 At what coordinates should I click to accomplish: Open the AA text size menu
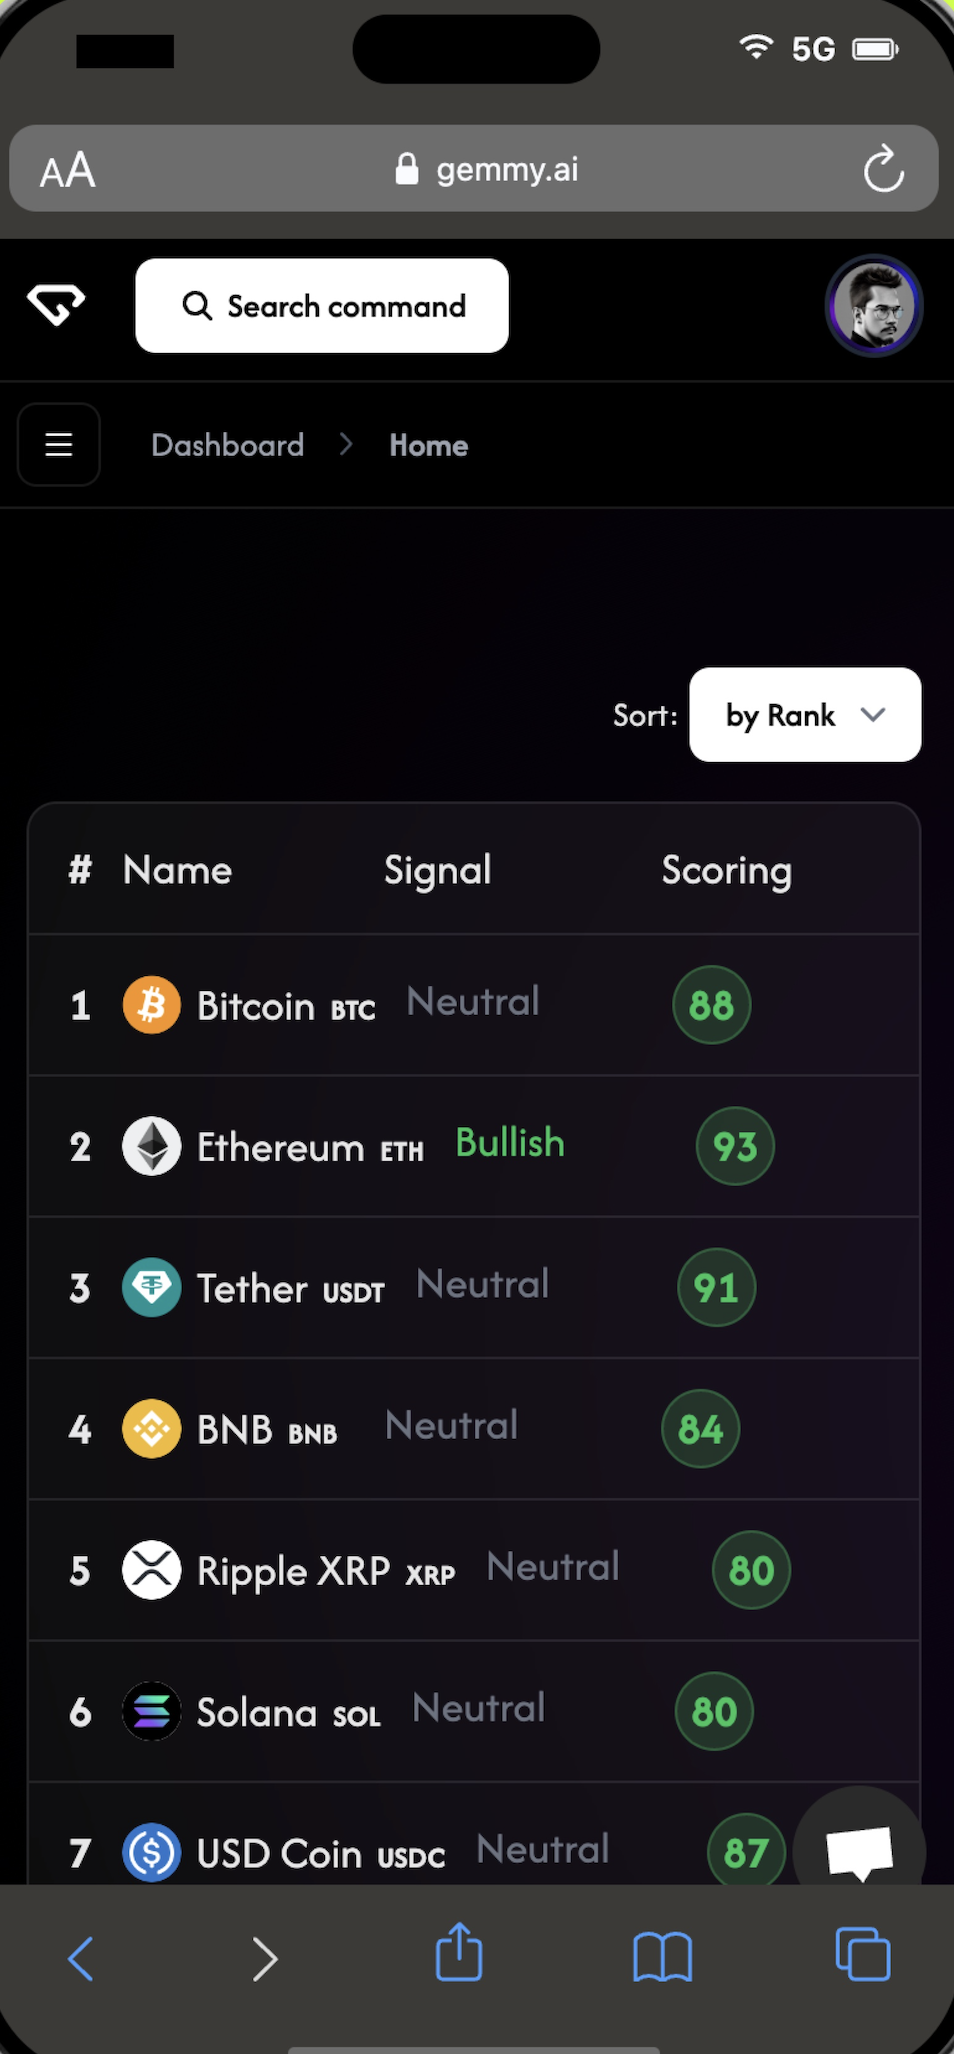66,169
